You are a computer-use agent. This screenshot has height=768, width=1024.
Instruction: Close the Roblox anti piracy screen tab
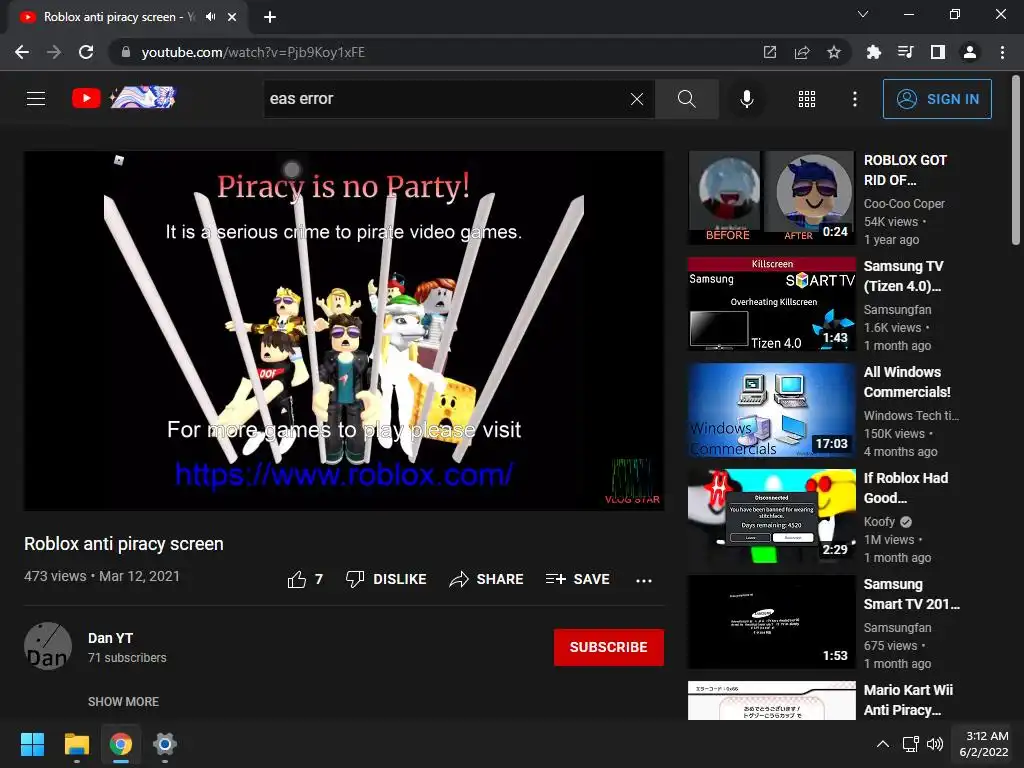point(232,17)
